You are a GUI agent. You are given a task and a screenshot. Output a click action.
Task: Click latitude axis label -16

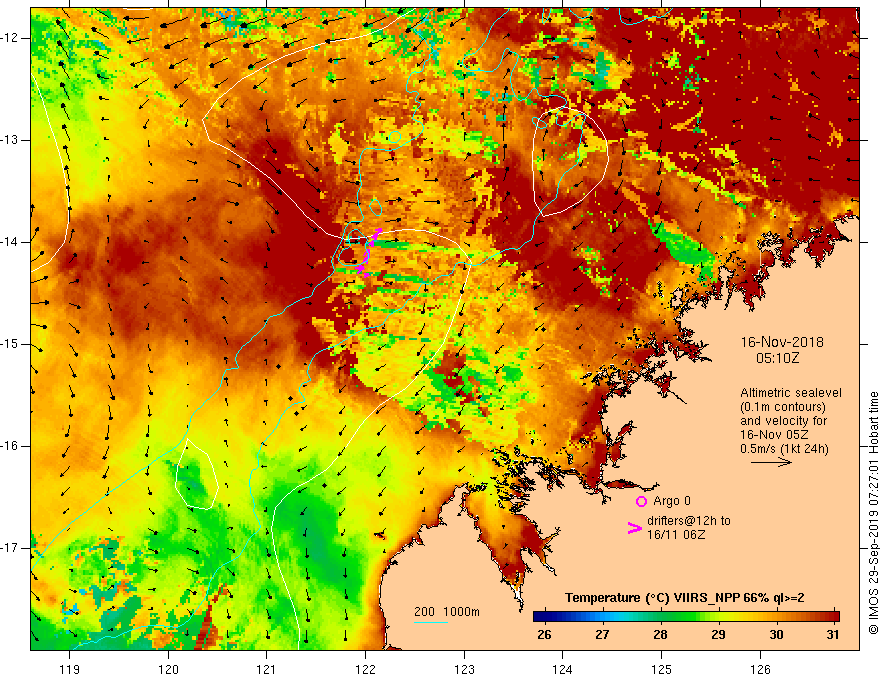click(x=11, y=446)
